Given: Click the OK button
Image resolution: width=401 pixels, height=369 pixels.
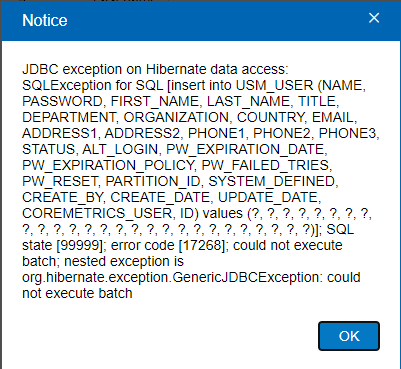Looking at the screenshot, I should (349, 336).
